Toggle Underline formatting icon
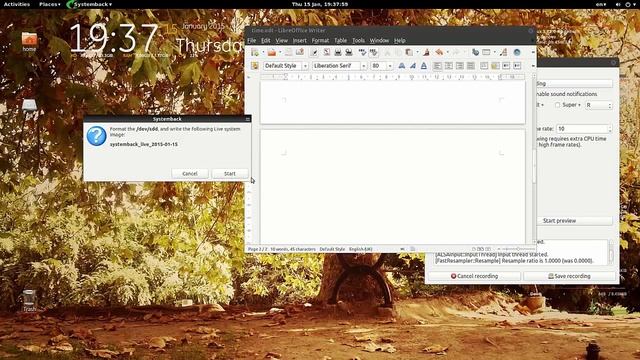The width and height of the screenshot is (640, 360). 424,66
